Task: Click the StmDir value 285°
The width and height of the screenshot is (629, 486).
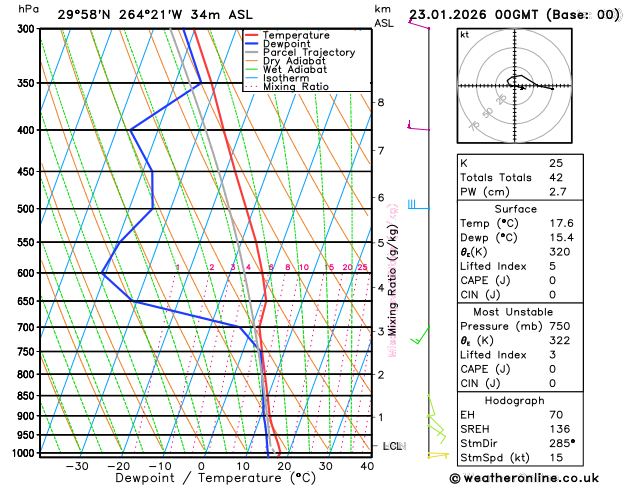Action: pos(562,443)
